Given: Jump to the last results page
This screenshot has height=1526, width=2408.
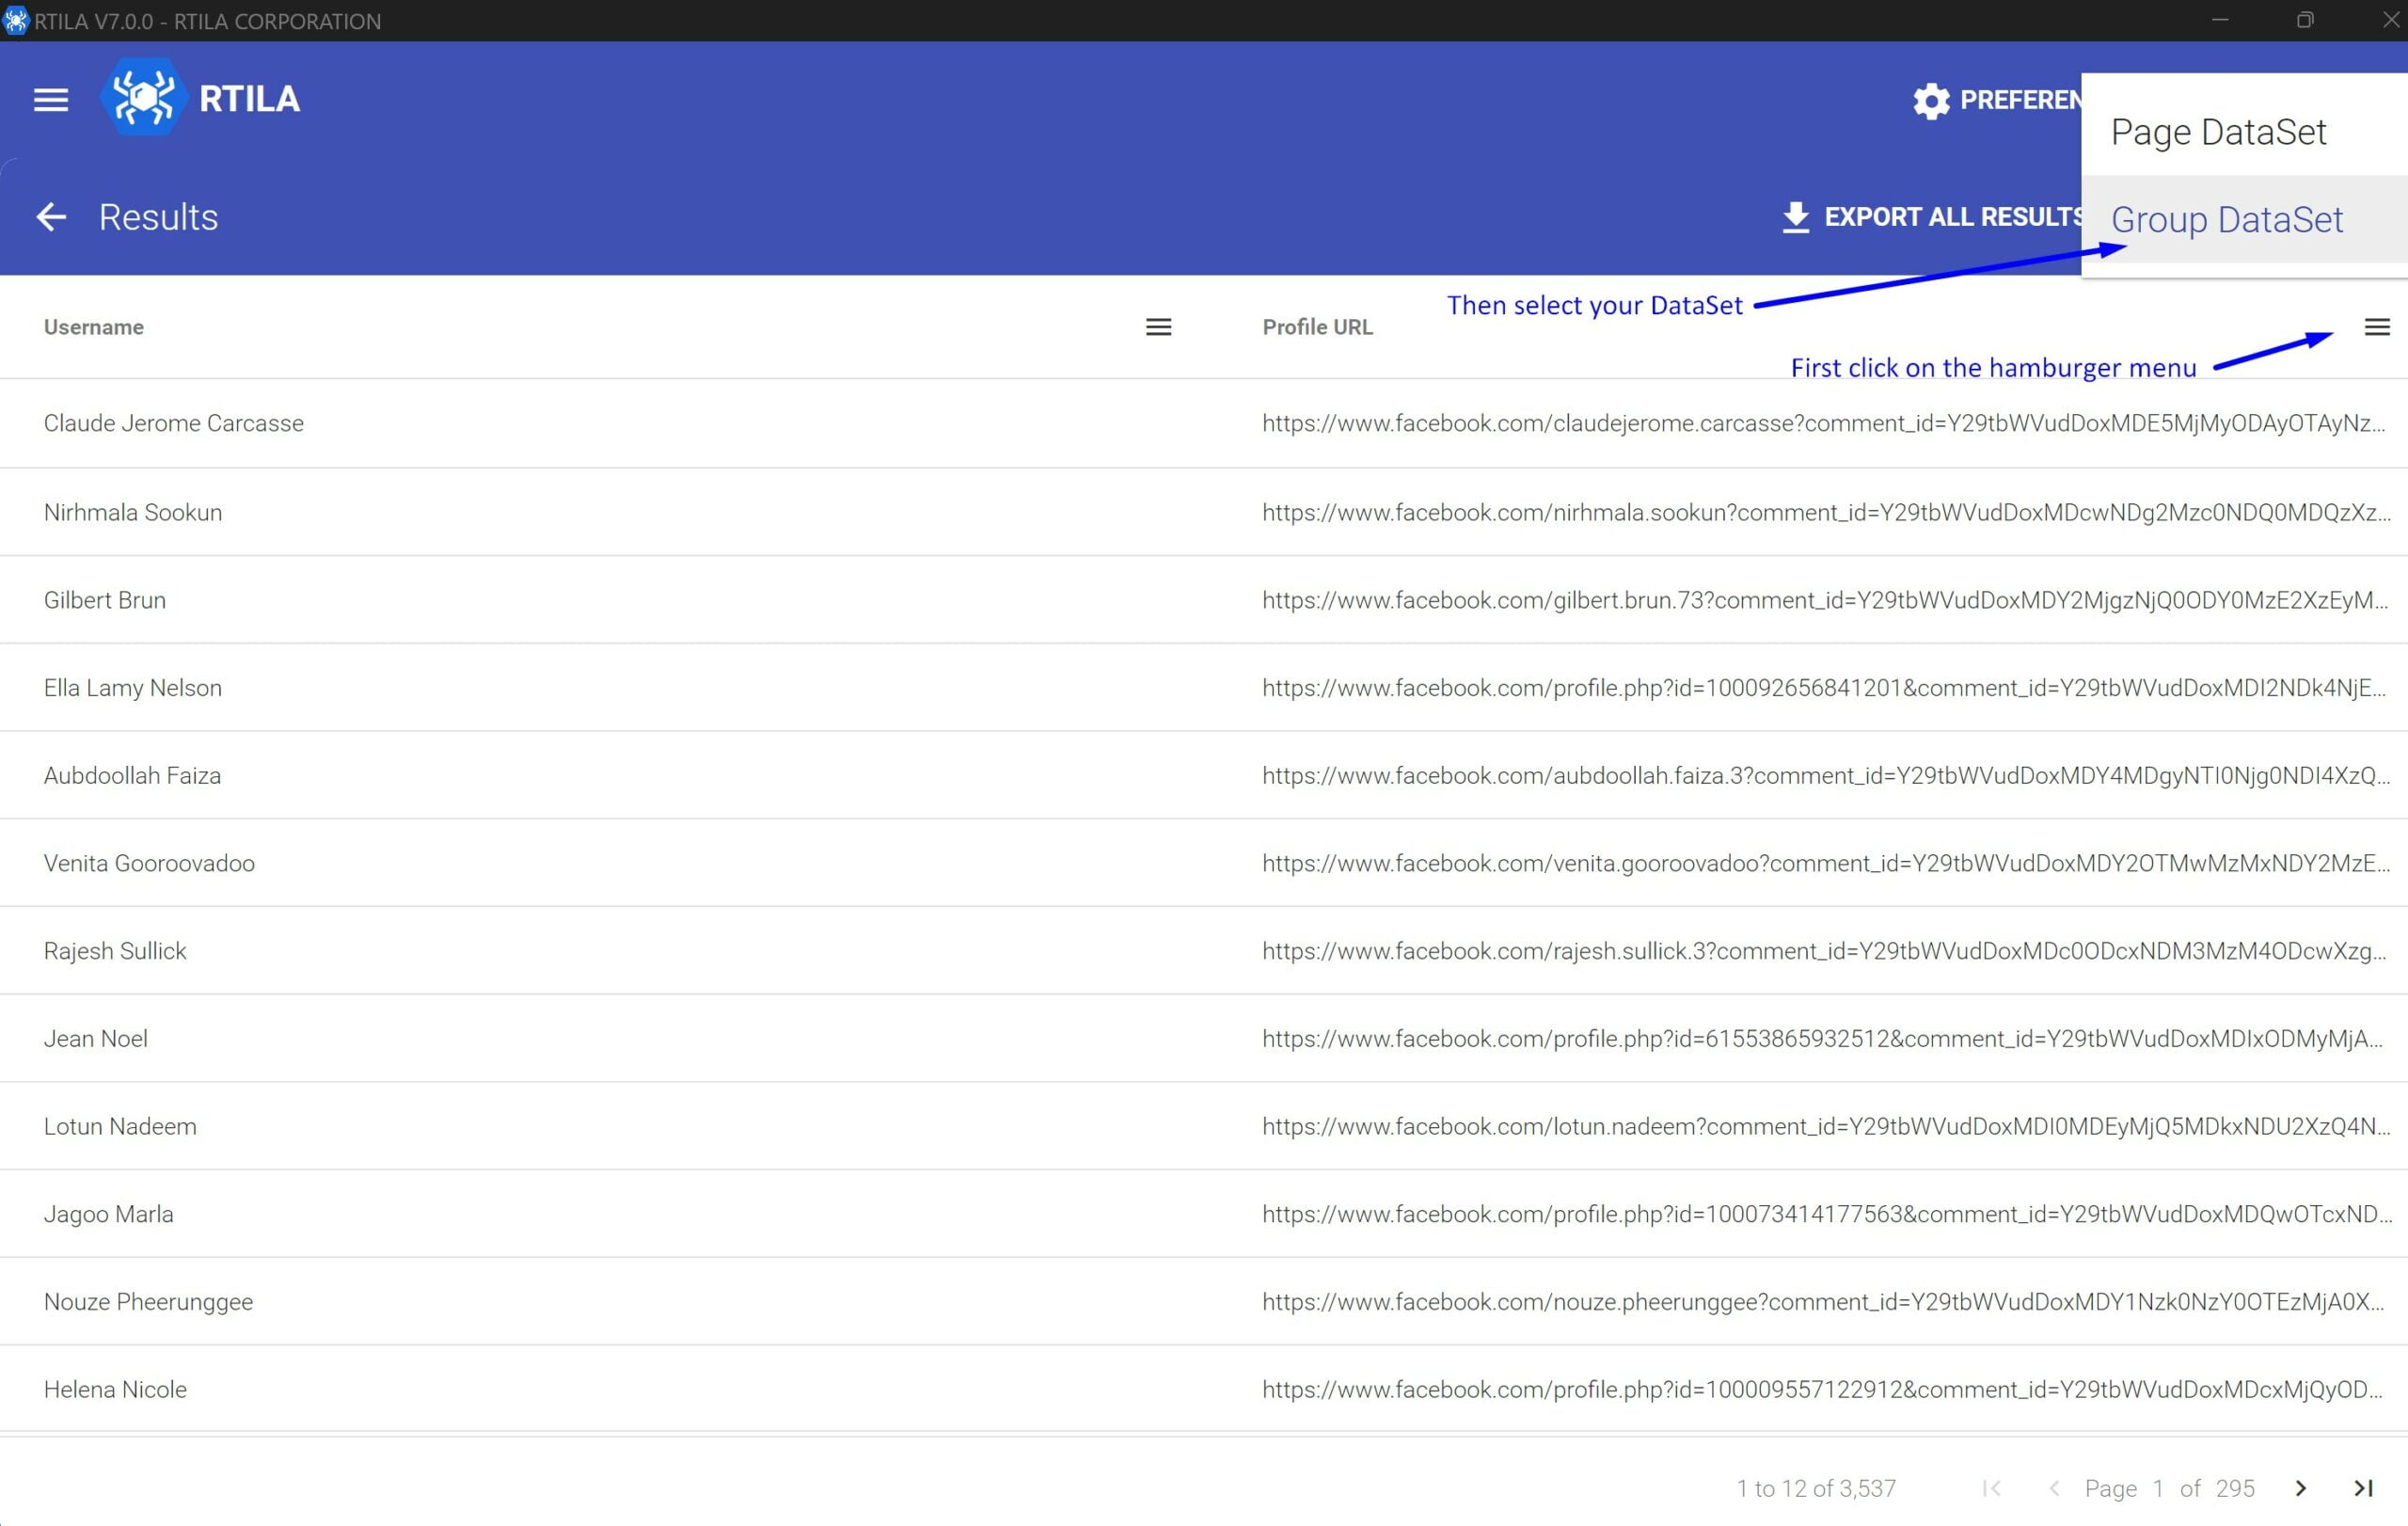Looking at the screenshot, I should pos(2363,1488).
